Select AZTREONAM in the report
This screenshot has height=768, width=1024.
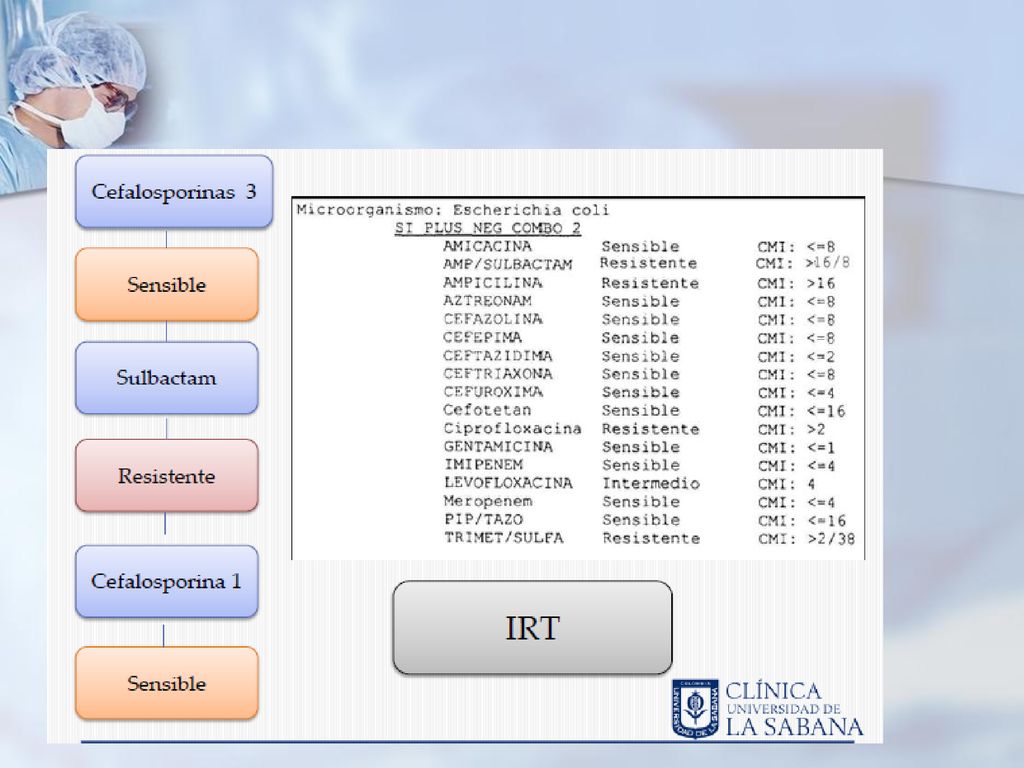[x=487, y=301]
